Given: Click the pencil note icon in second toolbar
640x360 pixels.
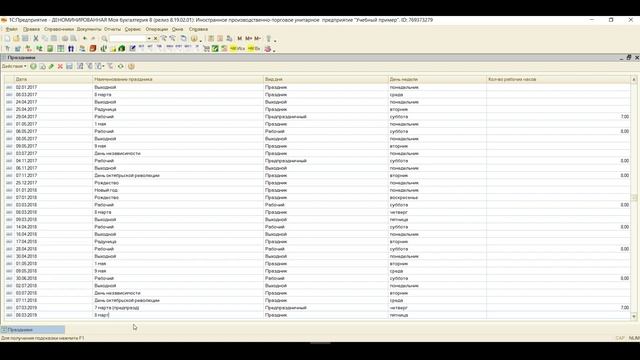Looking at the screenshot, I should [x=132, y=49].
